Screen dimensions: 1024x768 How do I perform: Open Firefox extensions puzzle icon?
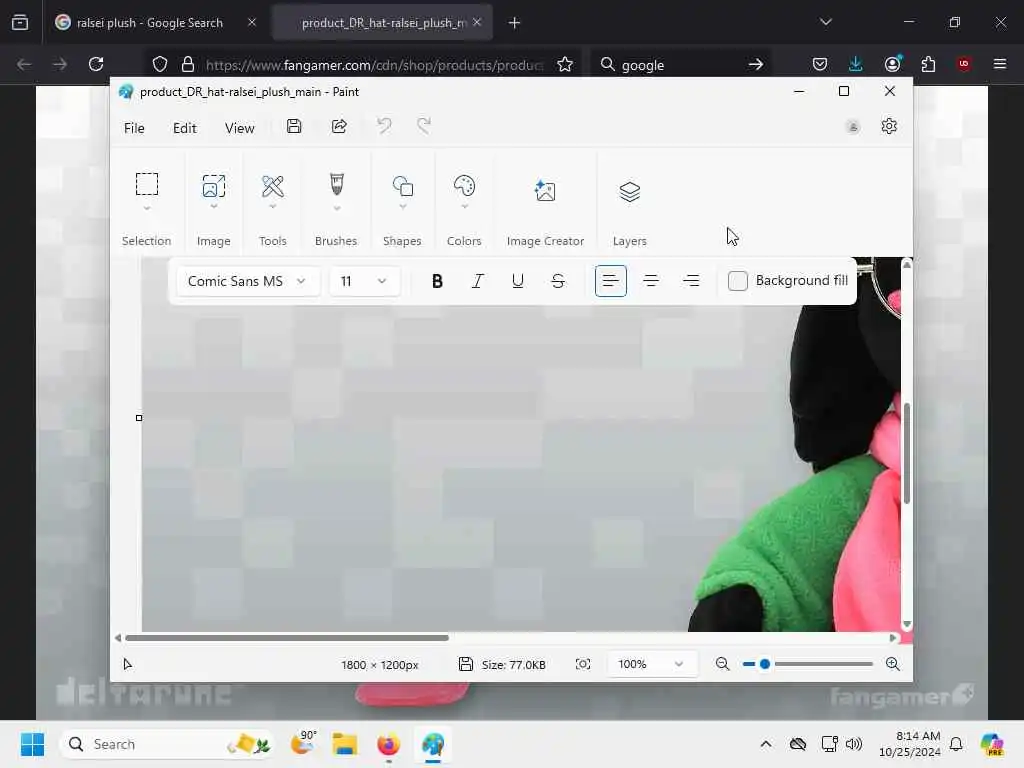928,64
